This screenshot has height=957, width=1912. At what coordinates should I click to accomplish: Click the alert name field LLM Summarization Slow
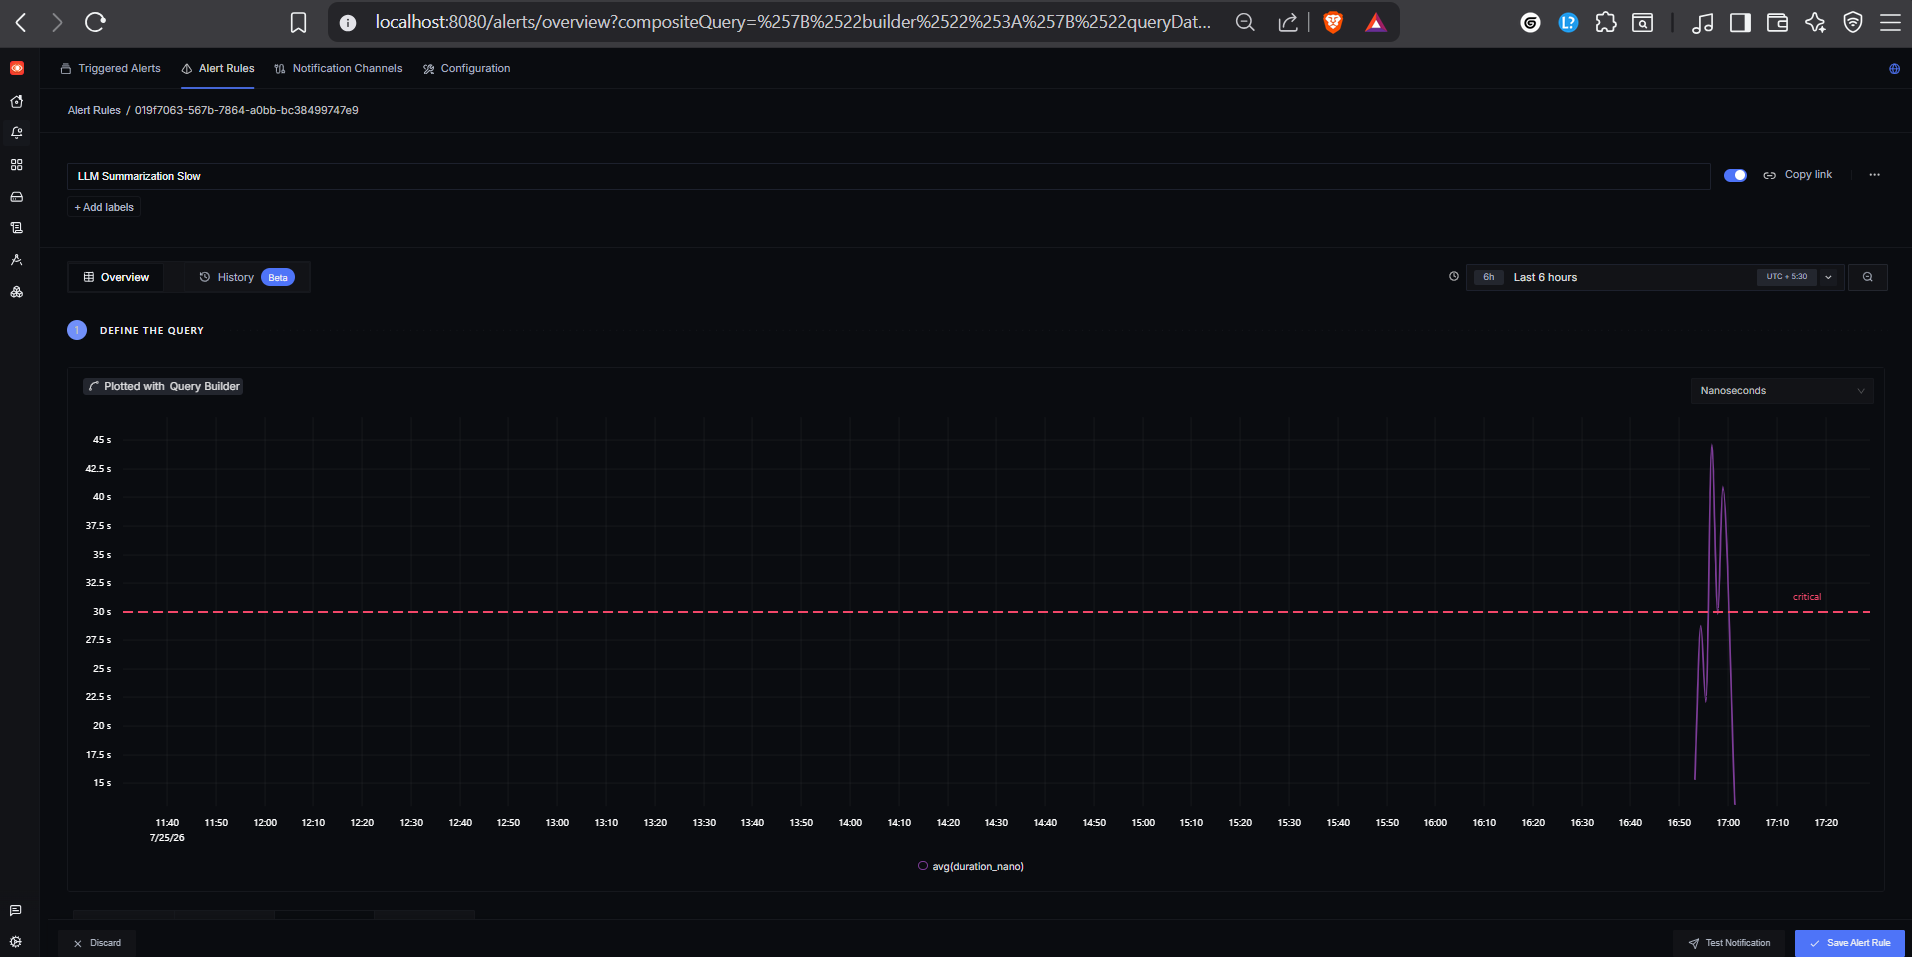(888, 176)
